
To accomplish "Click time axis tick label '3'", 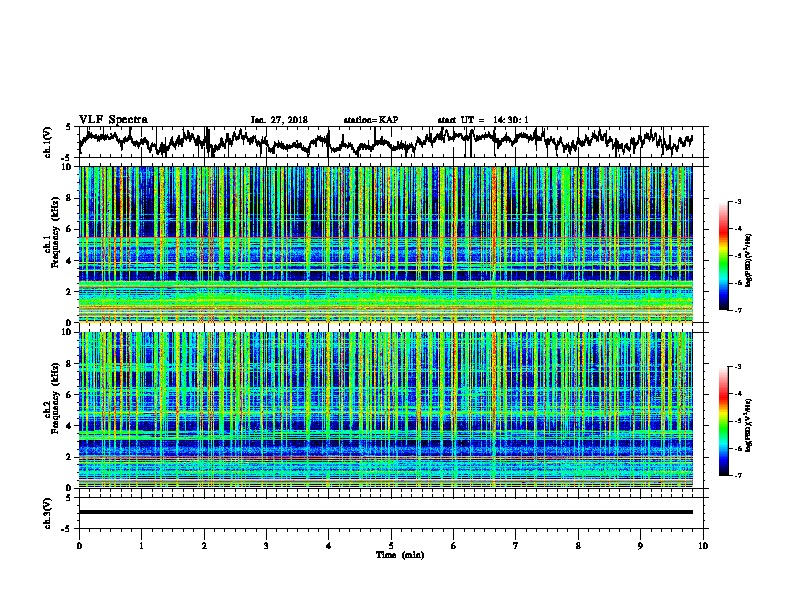I will 266,546.
